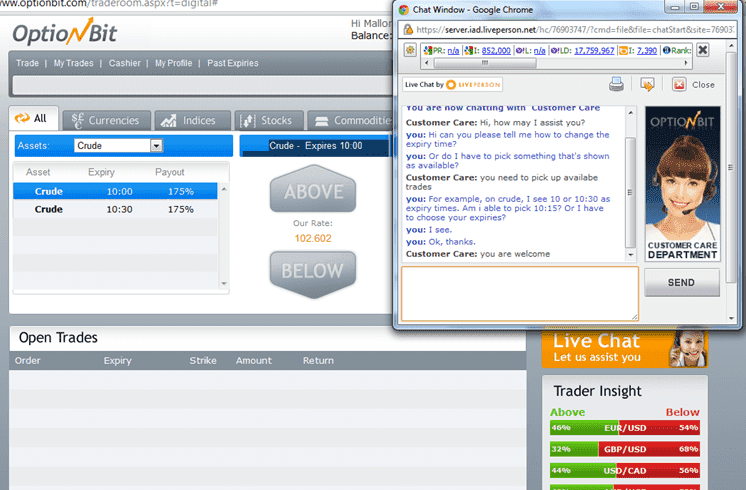Viewport: 746px width, 490px height.
Task: Click the Assets dropdown arrow
Action: (x=156, y=146)
